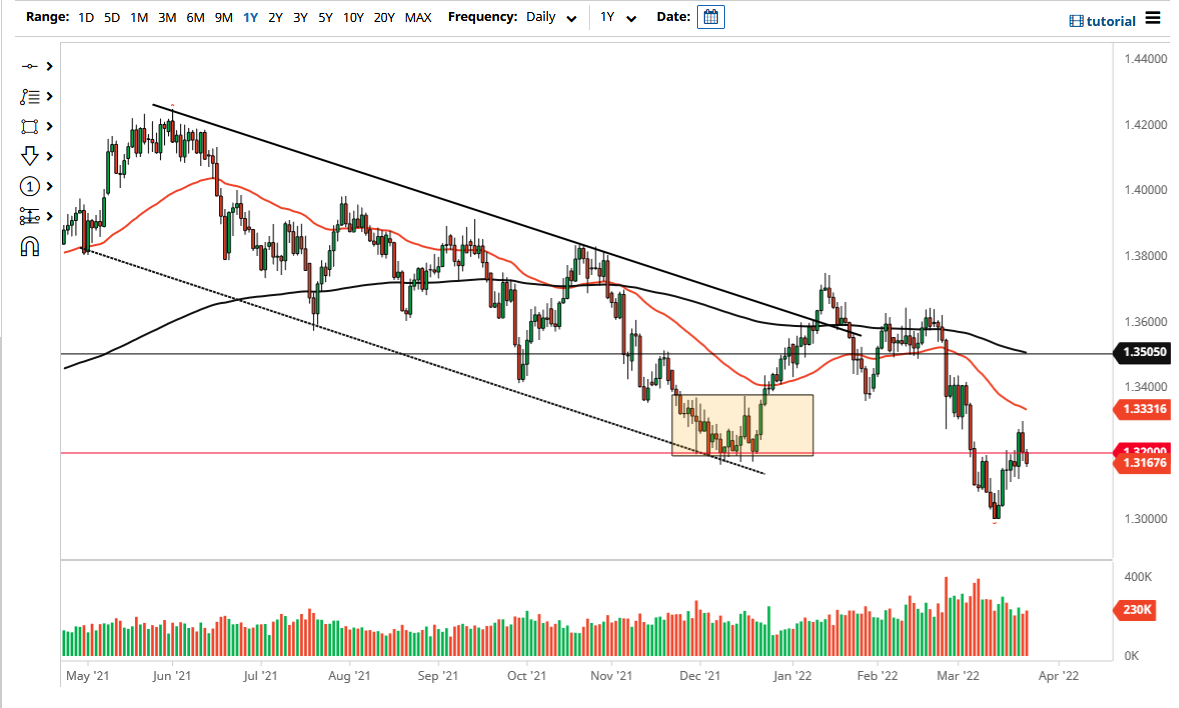The image size is (1179, 708).
Task: Switch chart range to 5Y
Action: pos(324,17)
